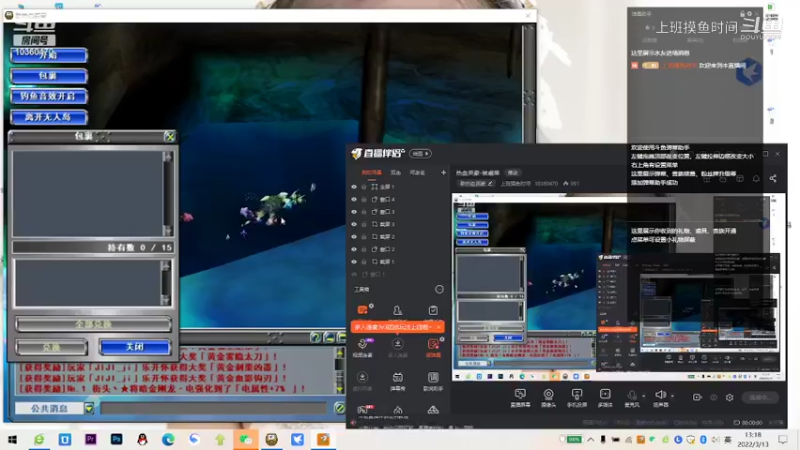Open the Windows Start menu
Screen dimensions: 800x450
[12, 439]
